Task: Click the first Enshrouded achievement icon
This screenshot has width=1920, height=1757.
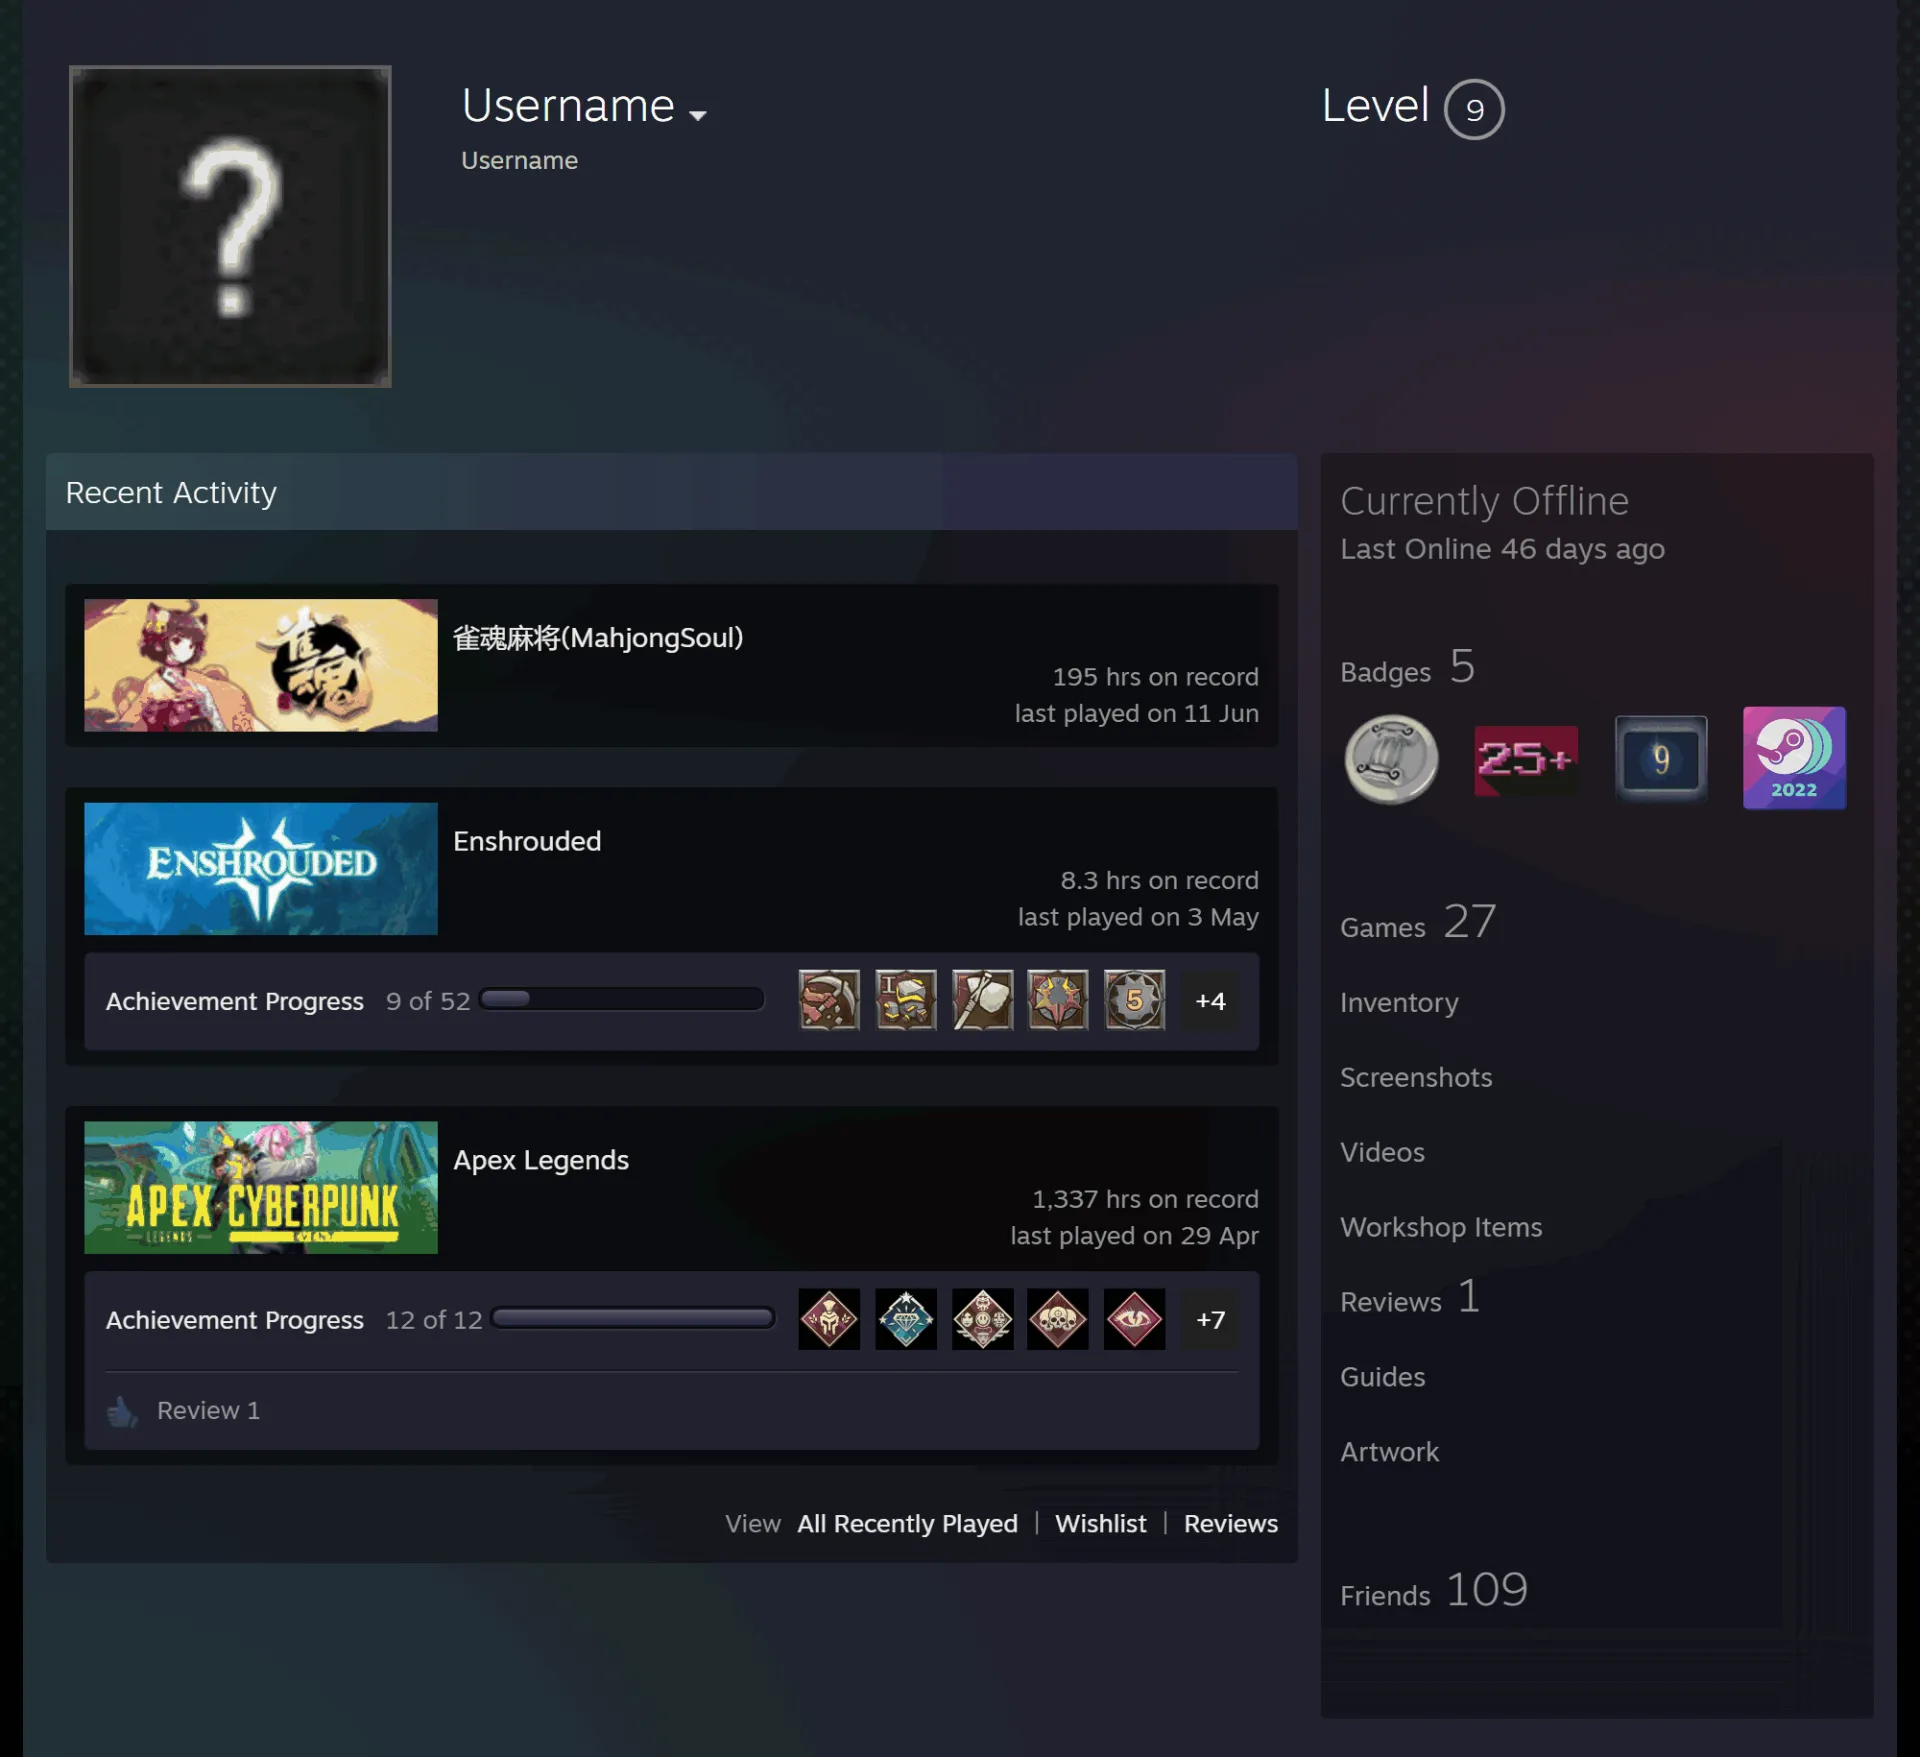Action: click(829, 1000)
